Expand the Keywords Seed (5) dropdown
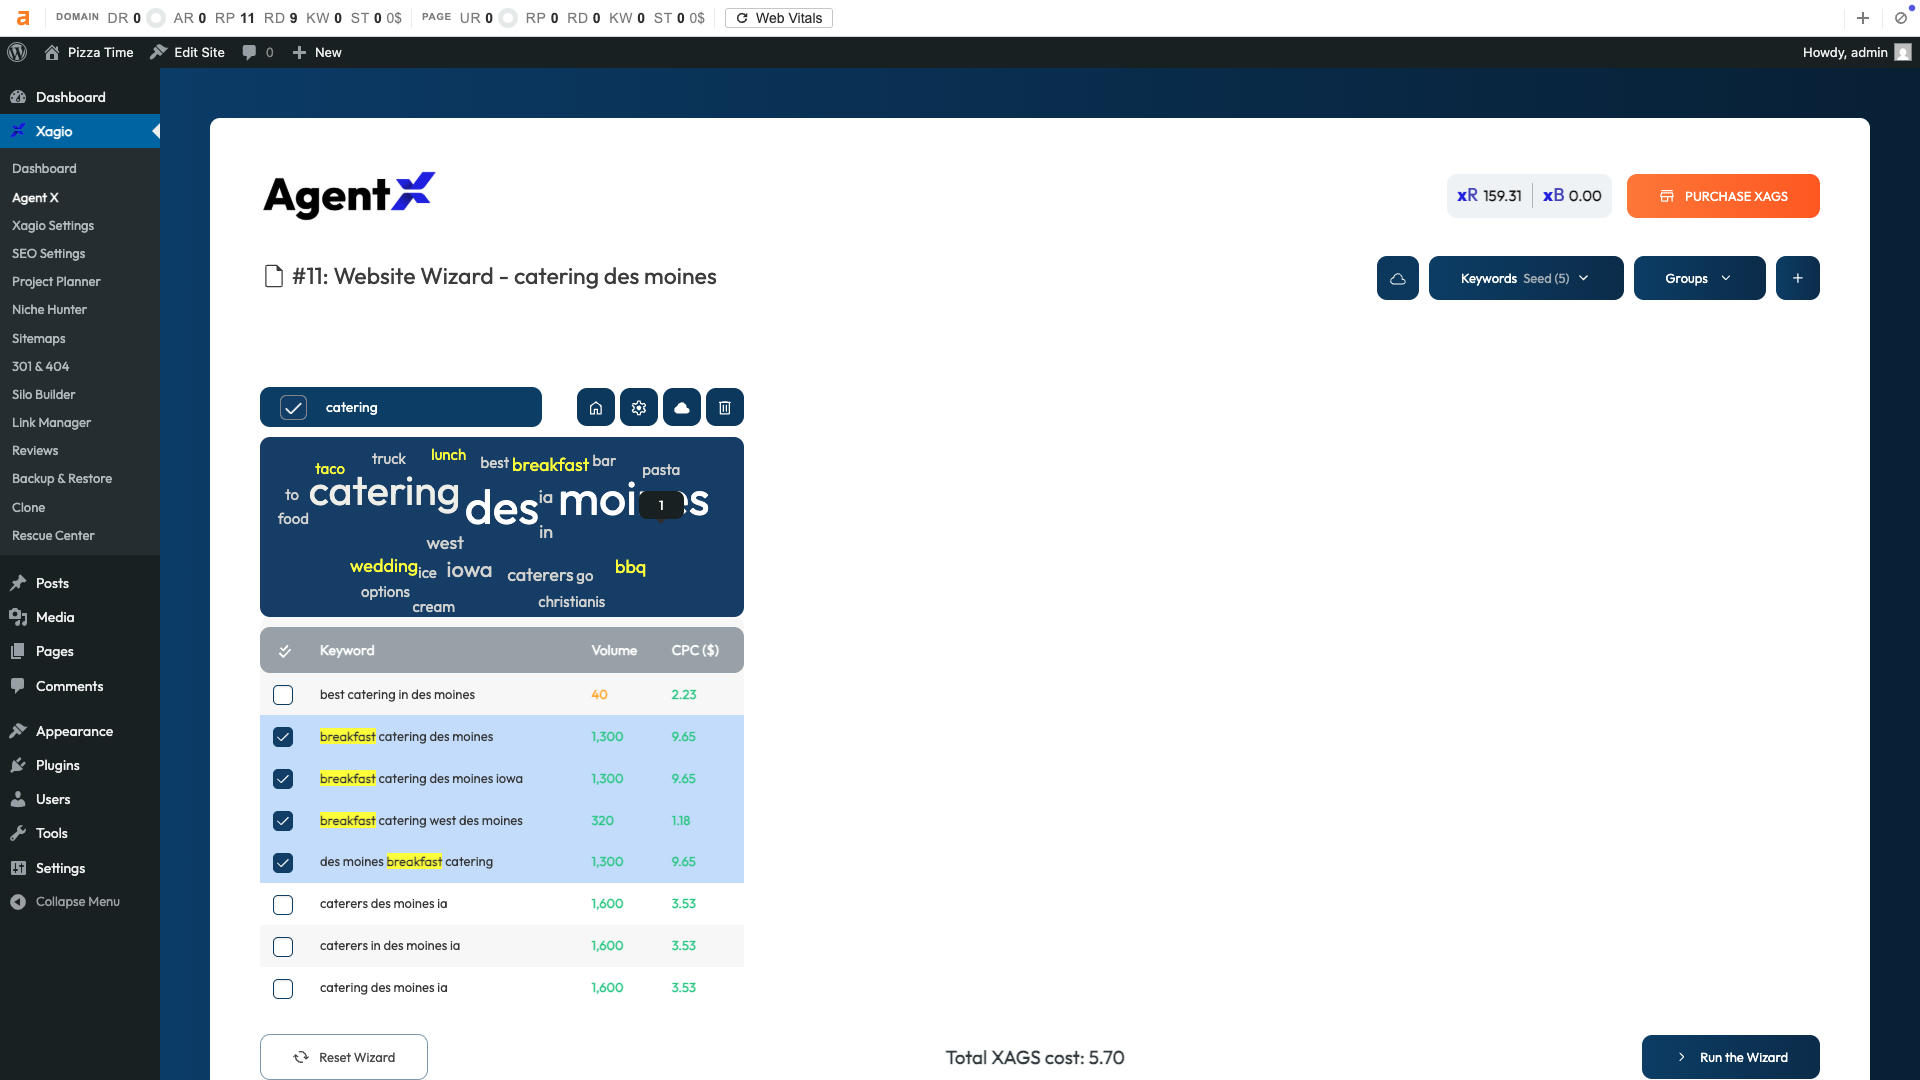The image size is (1920, 1080). (1526, 278)
